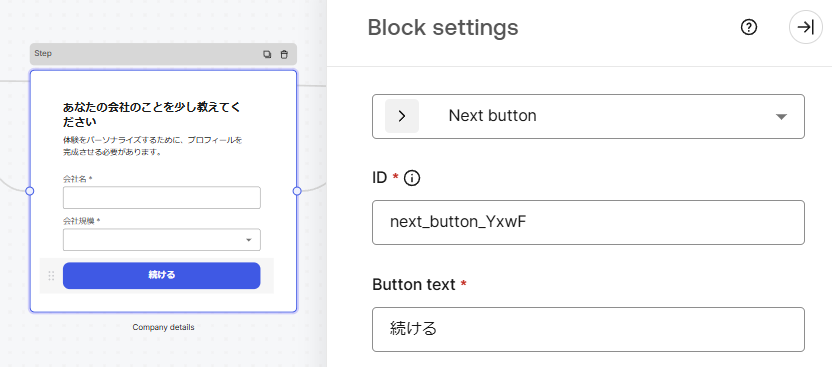Click the Company details step label

pyautogui.click(x=163, y=327)
